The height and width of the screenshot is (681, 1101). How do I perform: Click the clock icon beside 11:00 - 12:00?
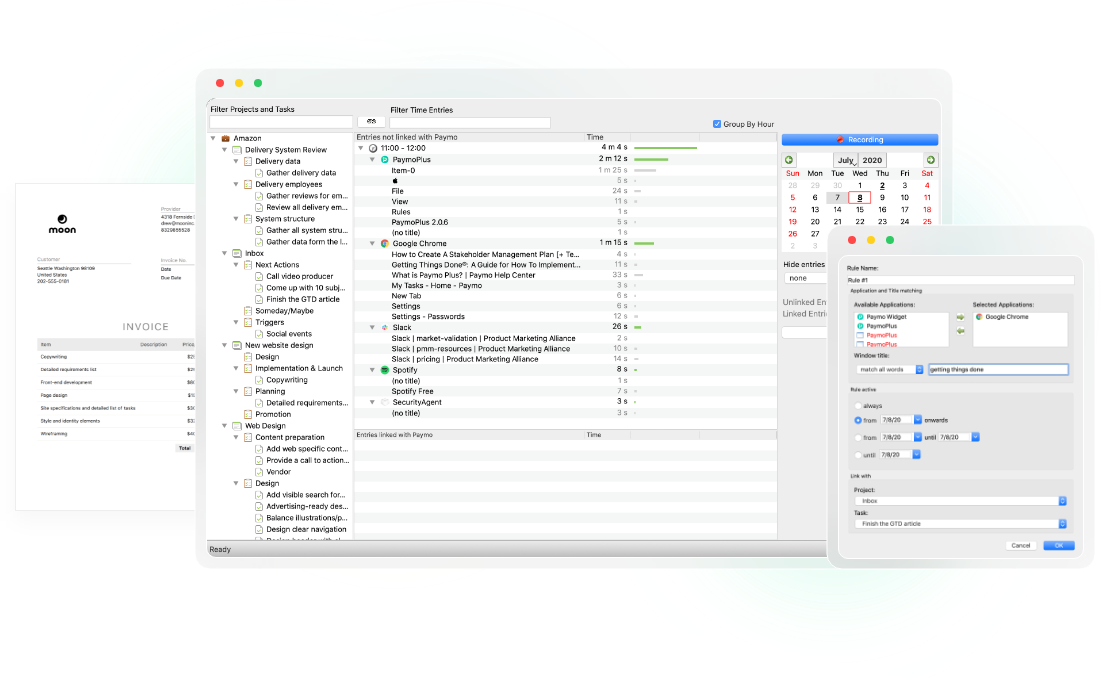tap(373, 148)
